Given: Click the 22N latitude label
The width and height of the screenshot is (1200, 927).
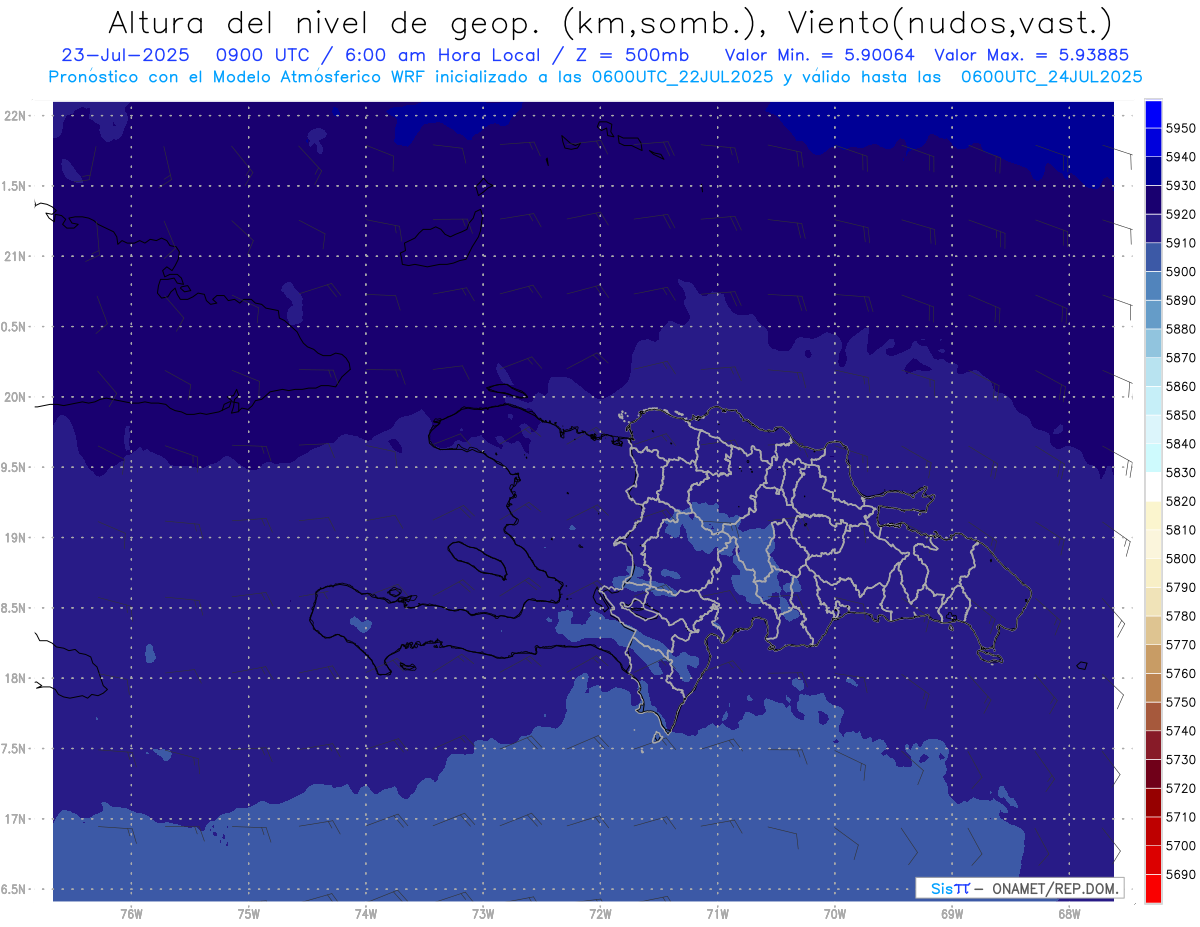Looking at the screenshot, I should pyautogui.click(x=15, y=115).
